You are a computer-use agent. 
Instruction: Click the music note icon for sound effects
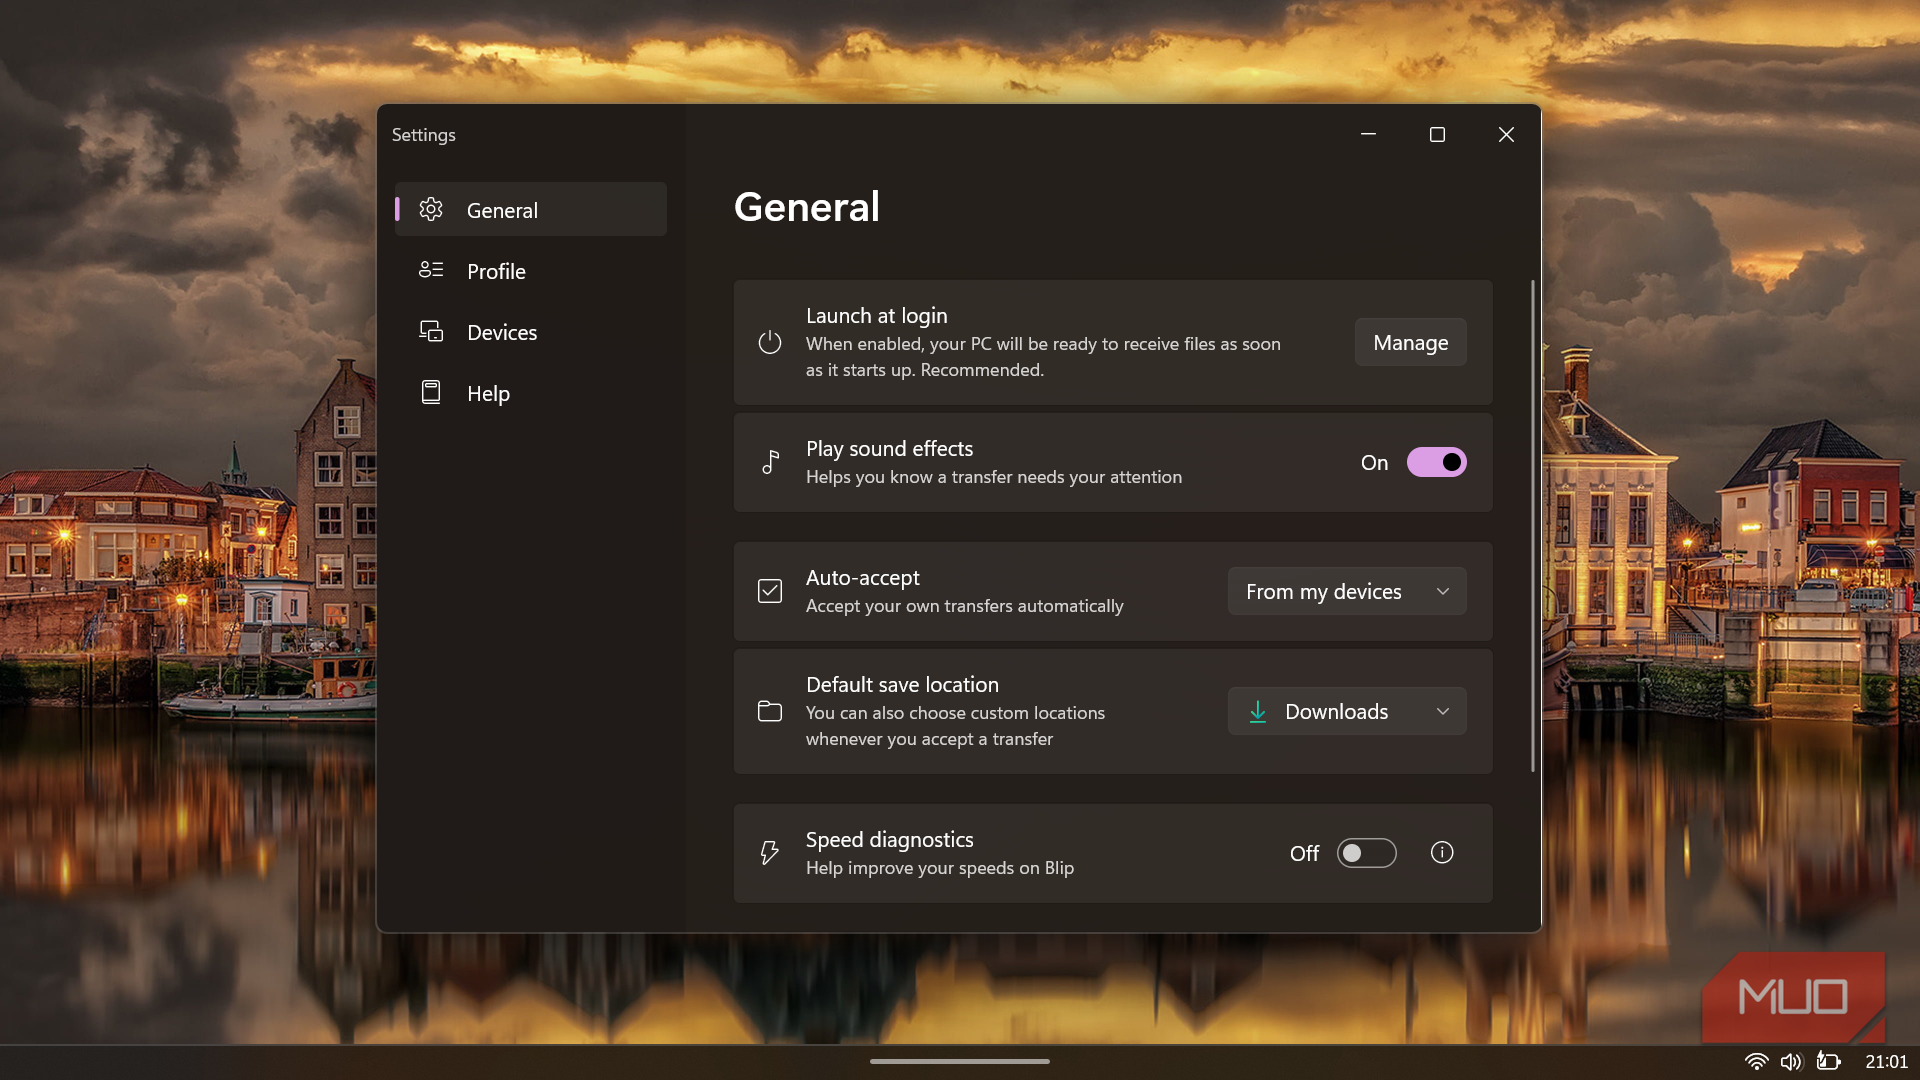770,462
